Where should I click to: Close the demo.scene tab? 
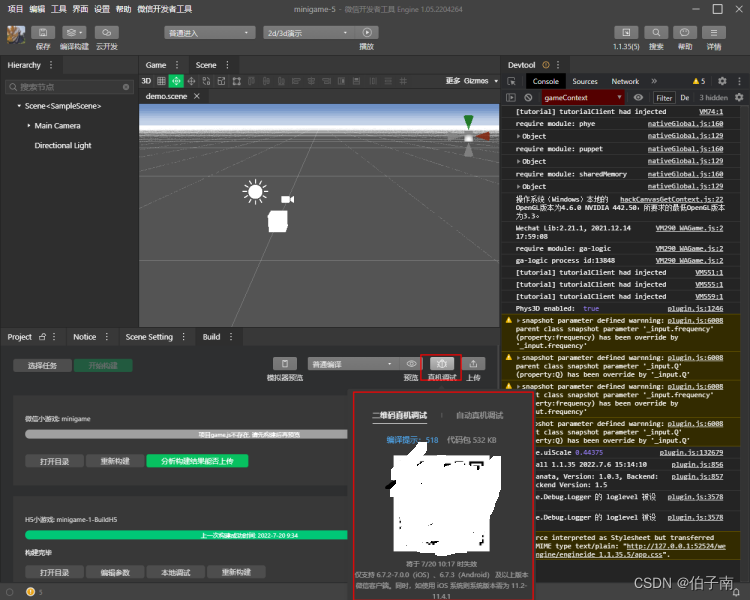(197, 96)
